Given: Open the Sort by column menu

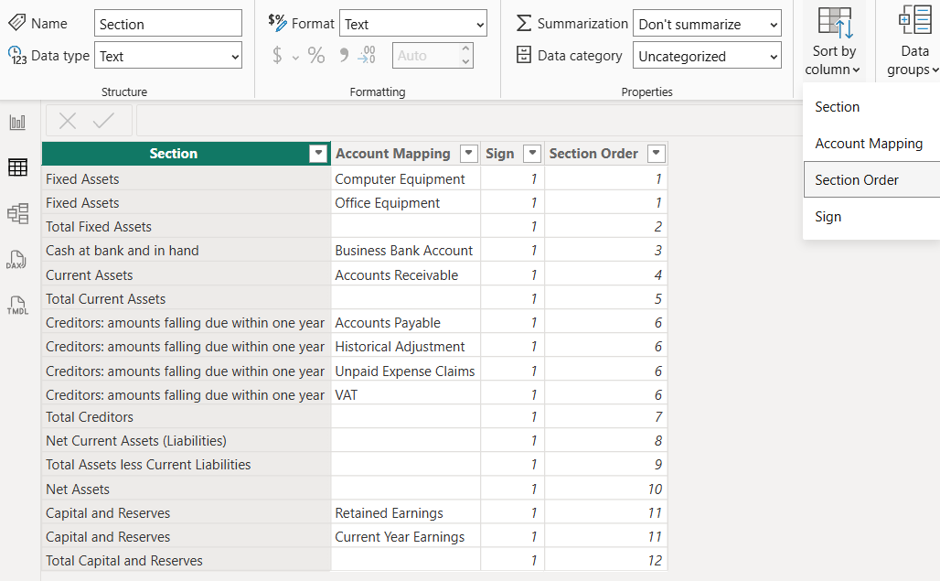Looking at the screenshot, I should (x=833, y=41).
